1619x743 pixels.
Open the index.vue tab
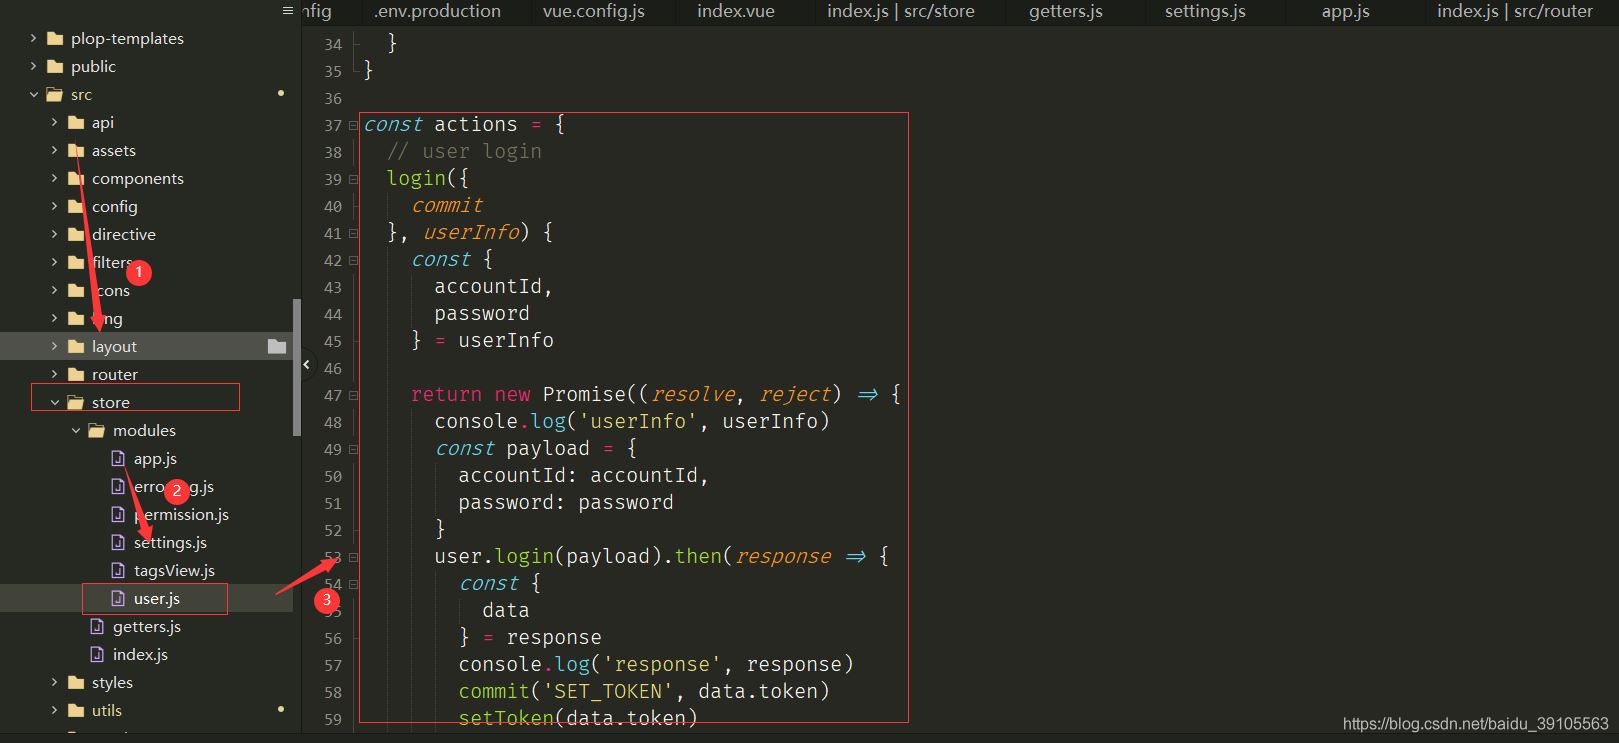coord(736,12)
